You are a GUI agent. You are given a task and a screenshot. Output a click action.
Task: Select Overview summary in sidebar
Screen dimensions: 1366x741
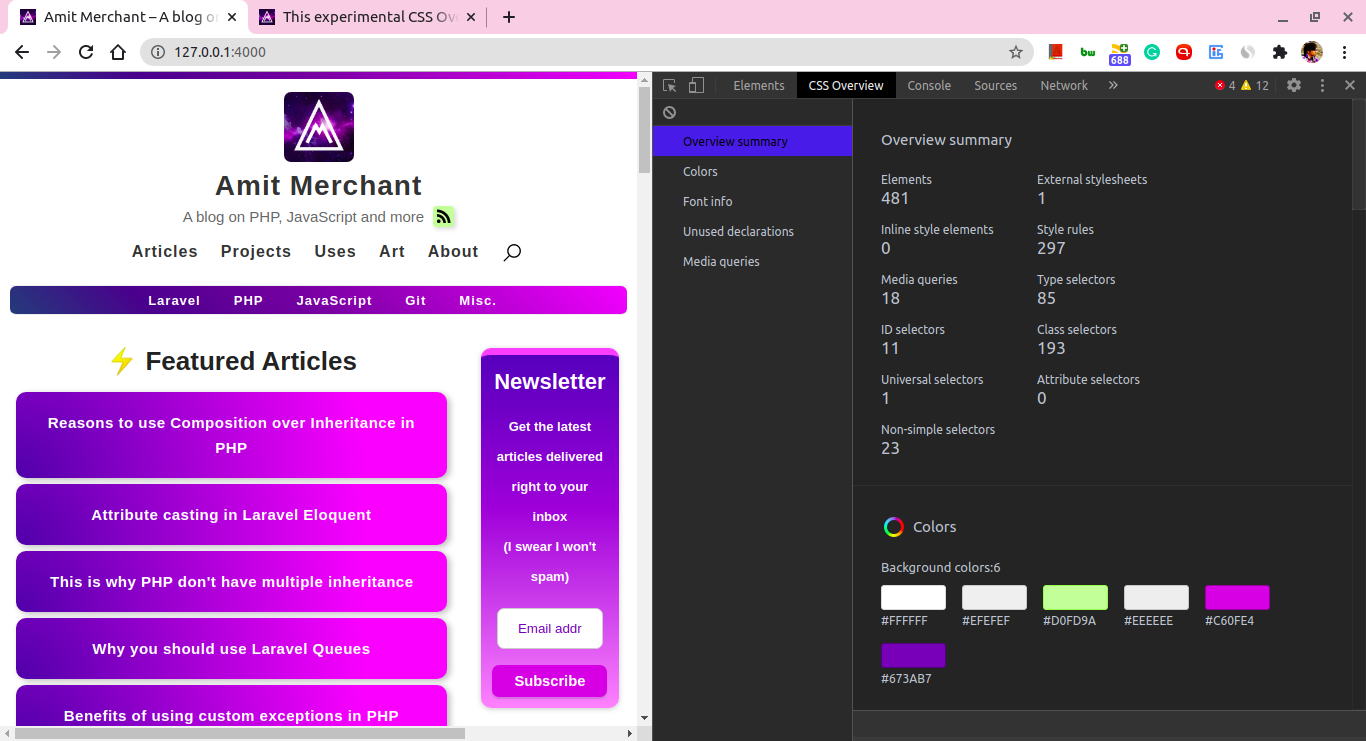[x=752, y=141]
